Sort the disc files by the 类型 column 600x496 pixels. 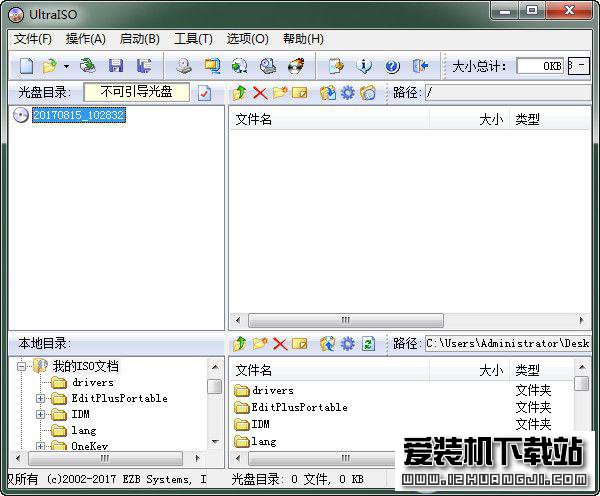(x=550, y=120)
